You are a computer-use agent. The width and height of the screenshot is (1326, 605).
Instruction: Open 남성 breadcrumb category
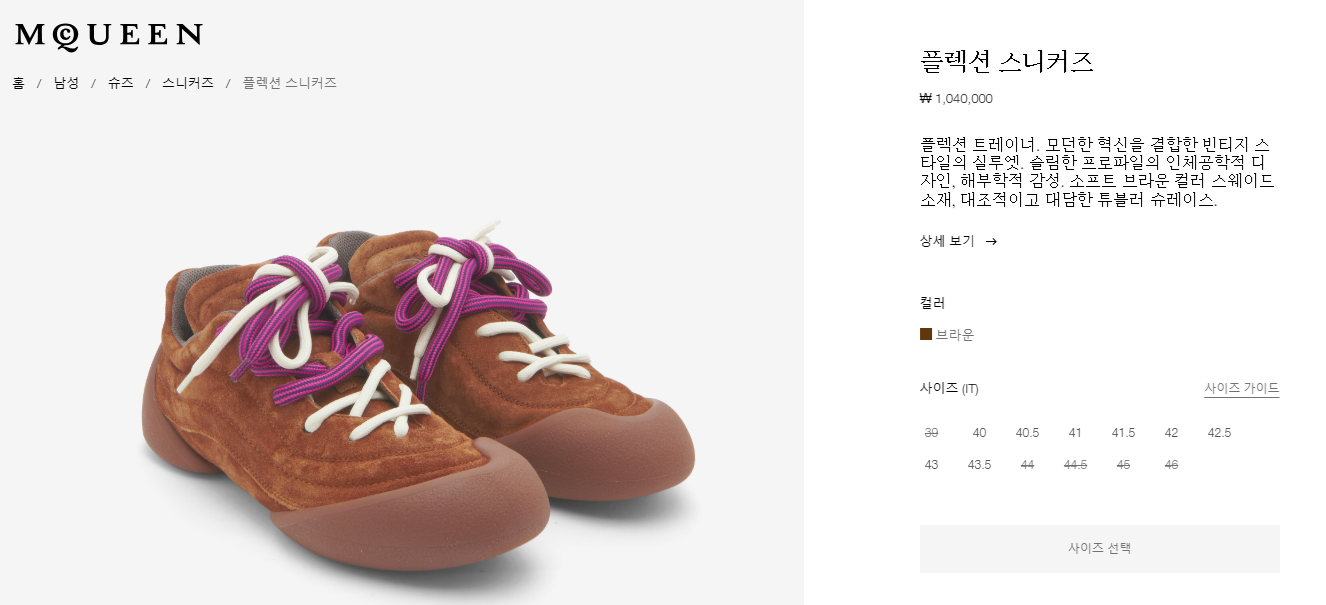click(x=66, y=83)
